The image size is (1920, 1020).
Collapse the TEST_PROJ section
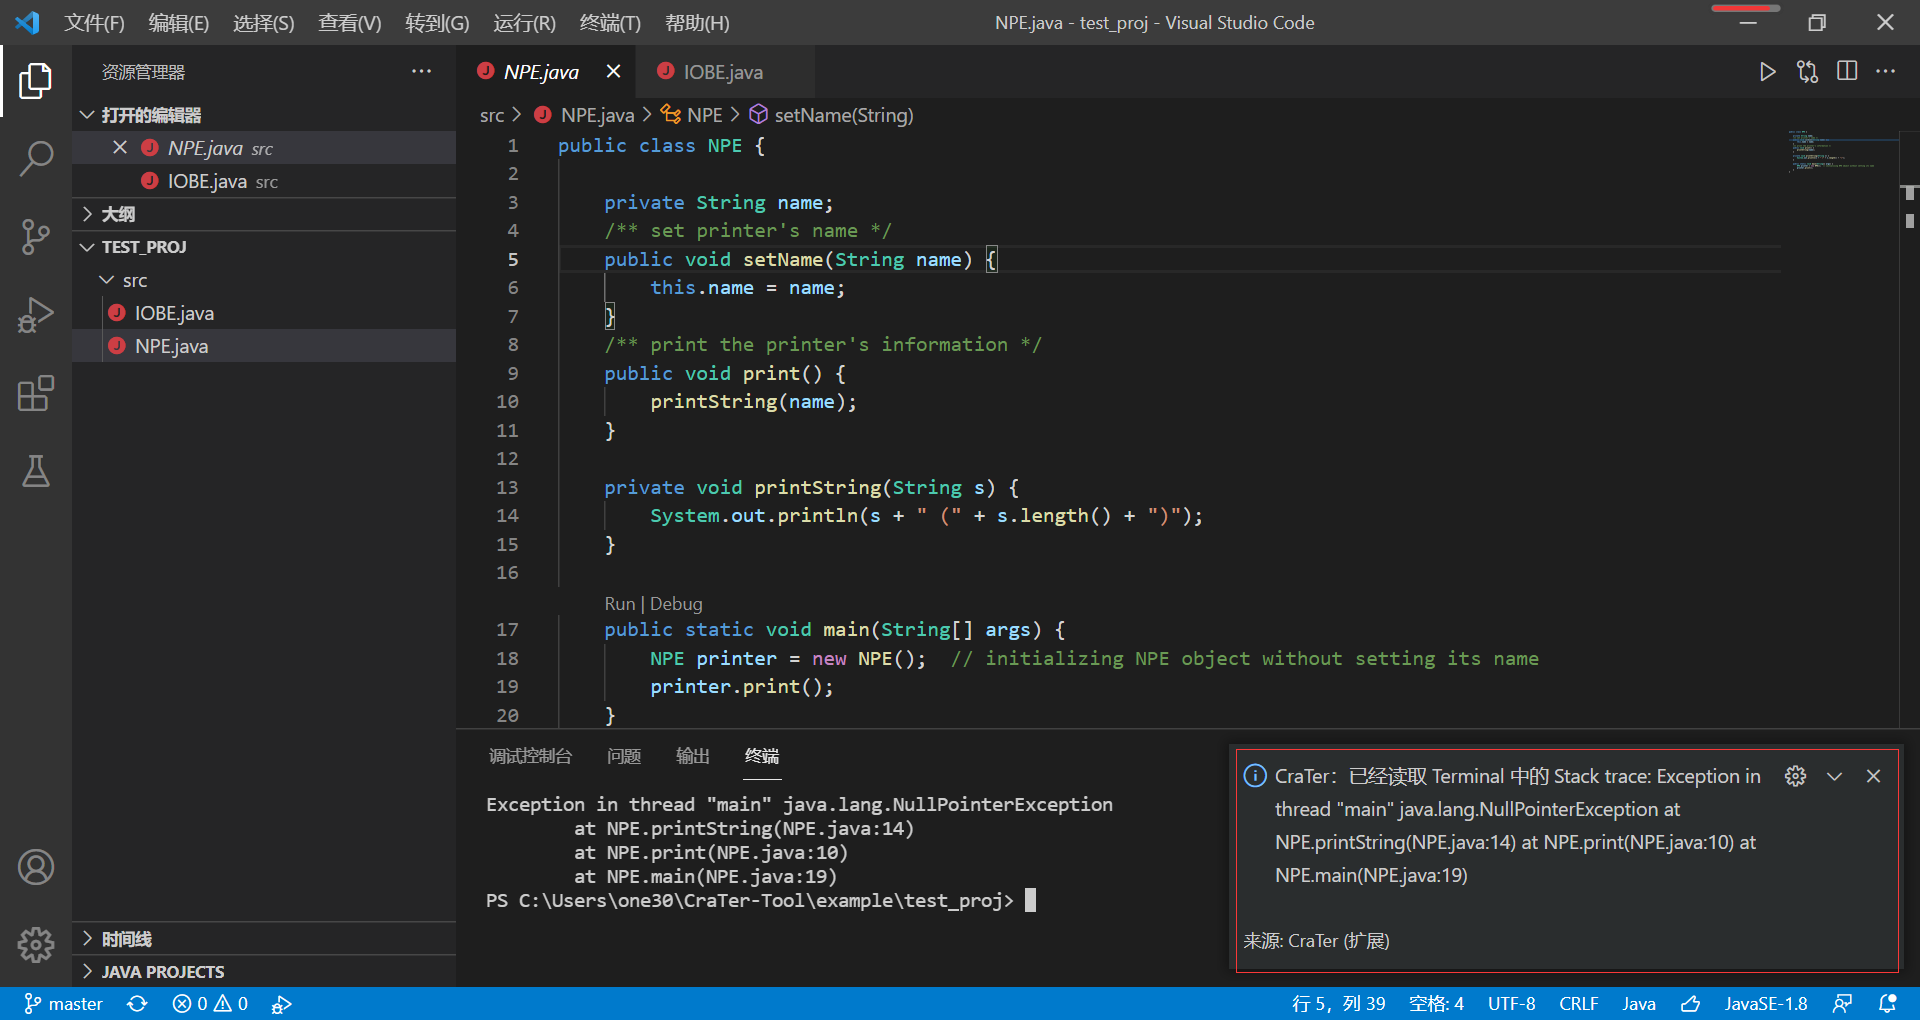coord(87,247)
